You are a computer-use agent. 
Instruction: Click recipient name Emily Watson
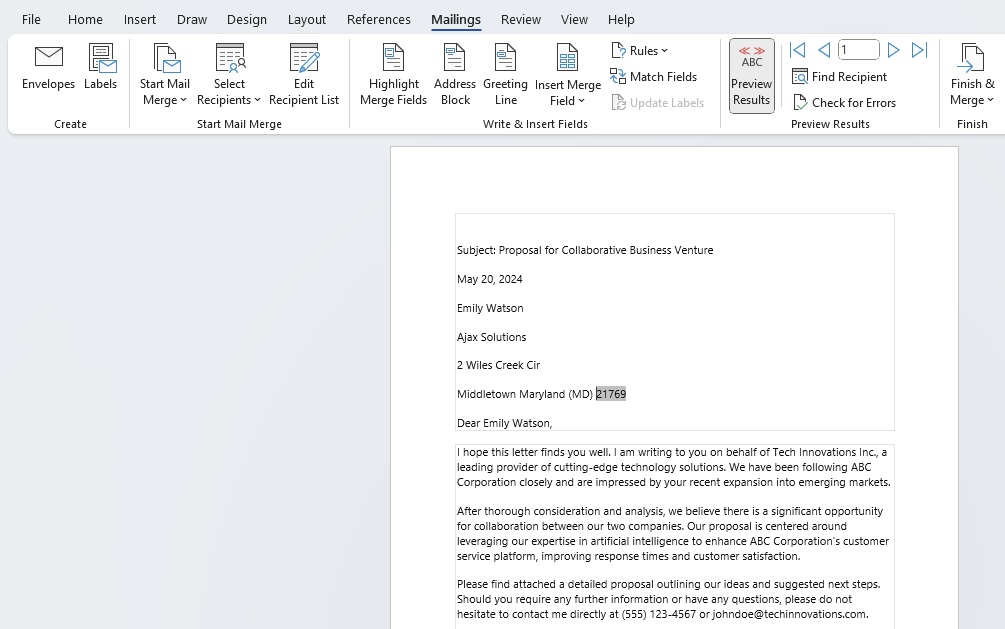click(490, 308)
